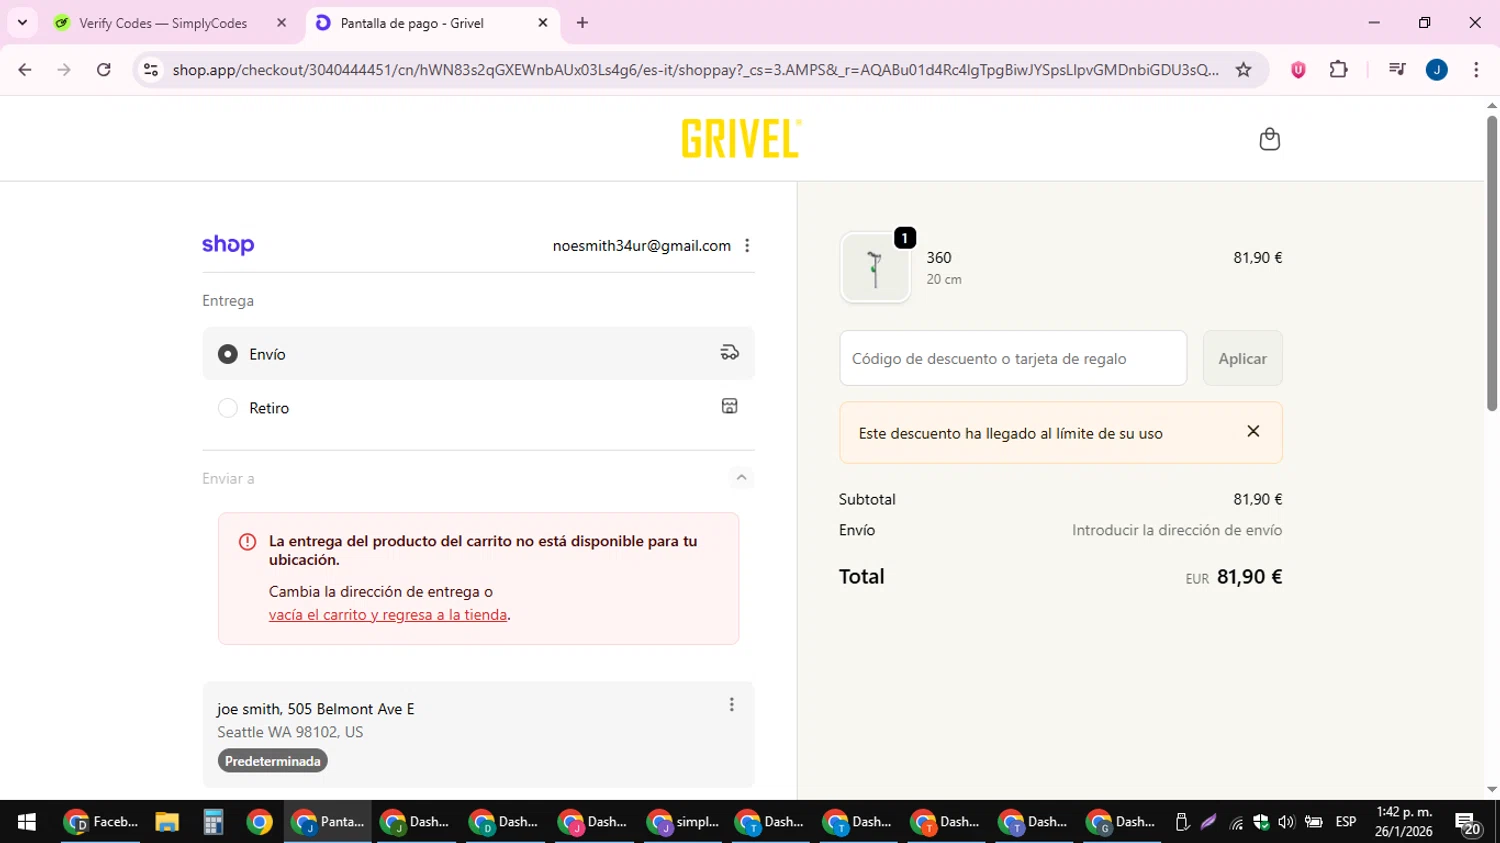
Task: Click the Introducir la dirección de envío text
Action: (x=1177, y=530)
